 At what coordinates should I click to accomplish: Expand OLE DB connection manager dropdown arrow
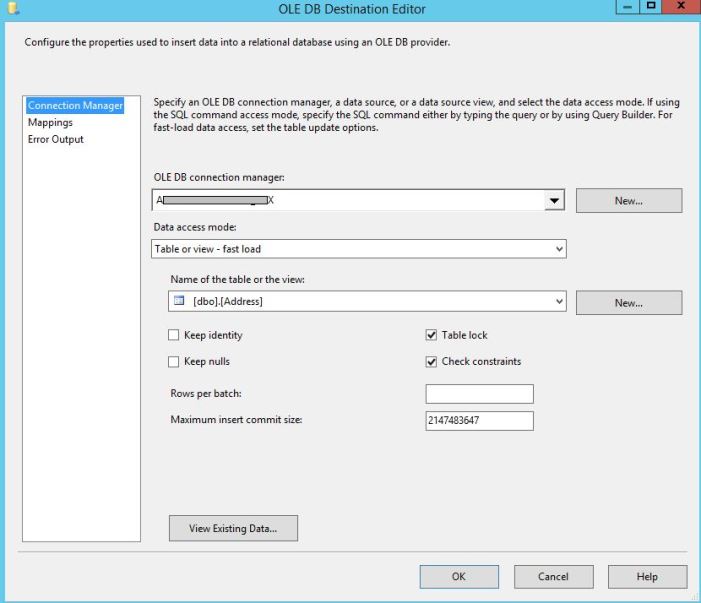(x=554, y=200)
